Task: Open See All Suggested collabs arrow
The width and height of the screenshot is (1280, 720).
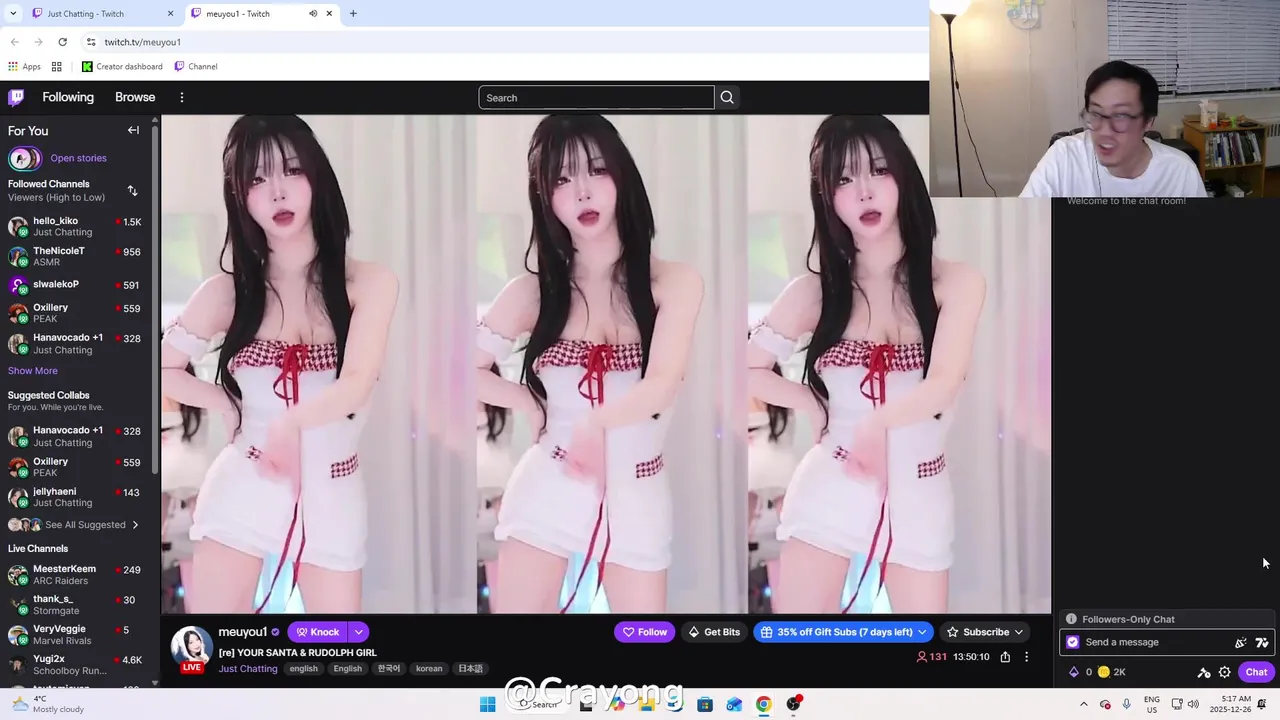Action: (x=135, y=524)
